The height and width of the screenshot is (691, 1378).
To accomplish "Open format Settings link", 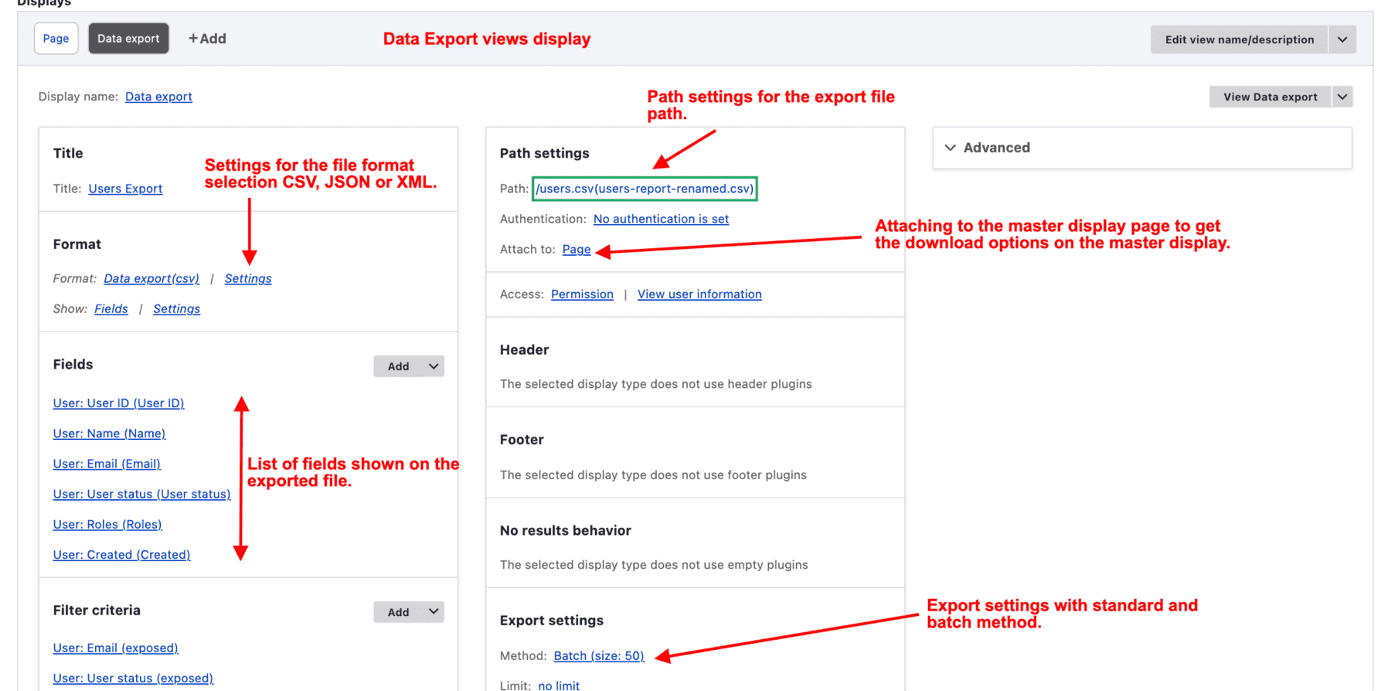I will [247, 278].
